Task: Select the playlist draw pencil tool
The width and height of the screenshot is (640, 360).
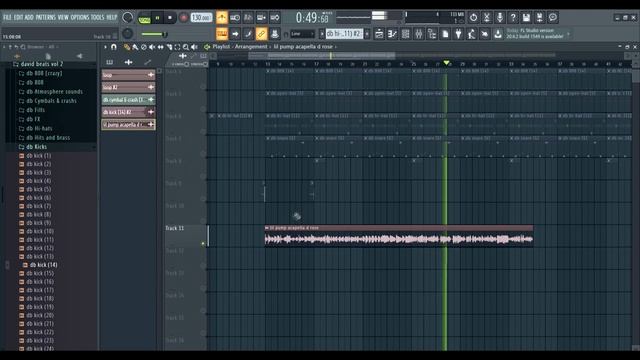Action: (x=127, y=47)
